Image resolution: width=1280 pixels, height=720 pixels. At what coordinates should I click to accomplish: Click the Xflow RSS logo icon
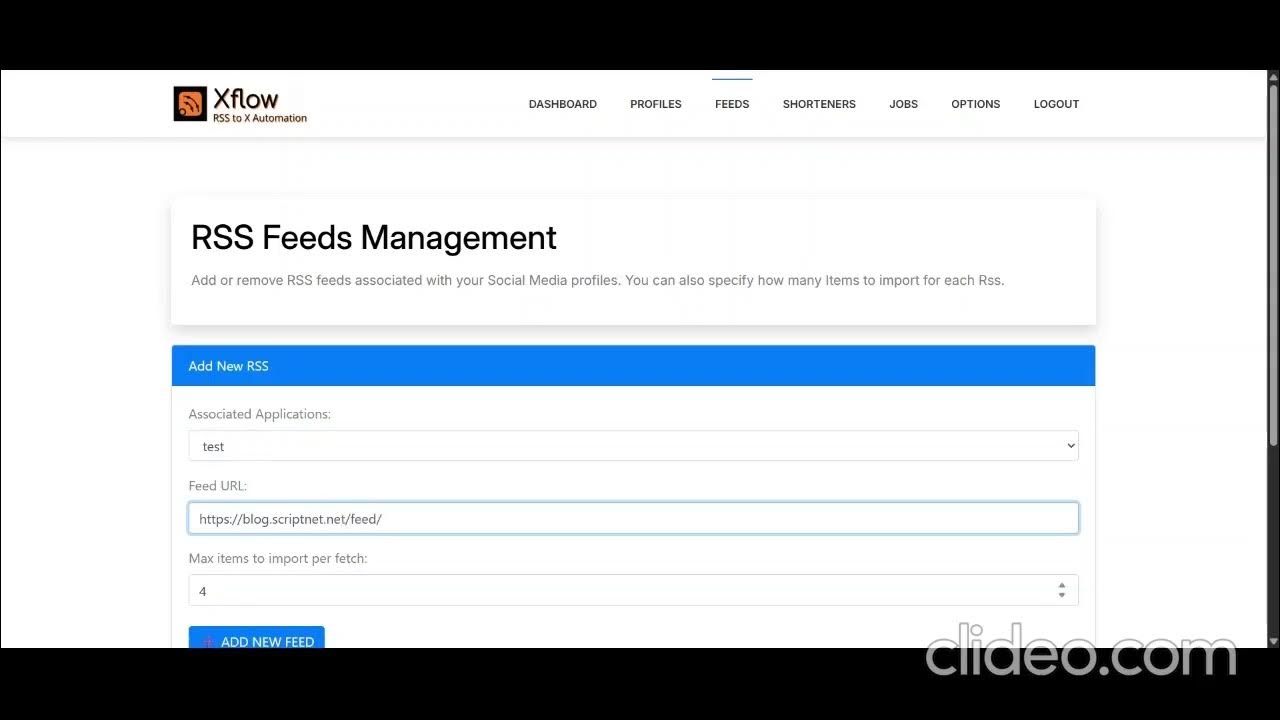tap(190, 104)
